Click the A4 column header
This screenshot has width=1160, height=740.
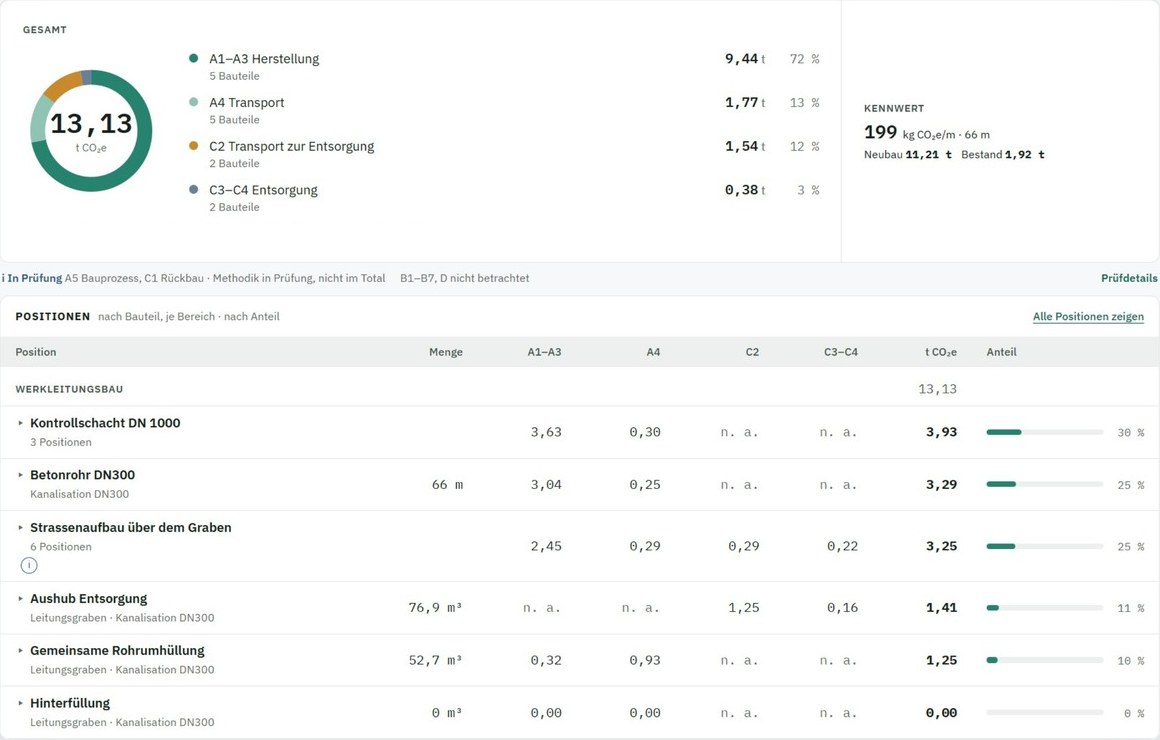653,352
